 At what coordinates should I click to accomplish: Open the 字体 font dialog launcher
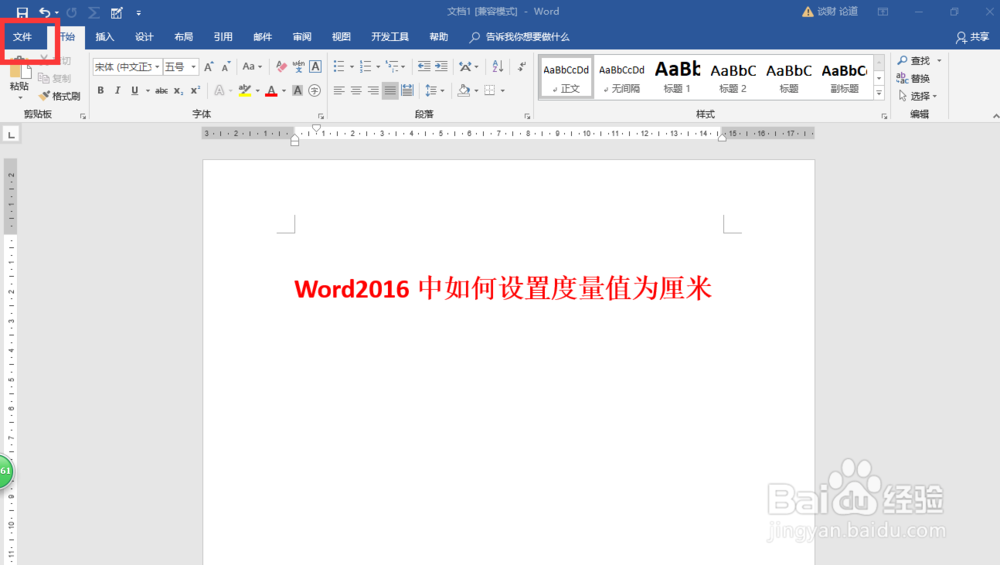pyautogui.click(x=321, y=116)
